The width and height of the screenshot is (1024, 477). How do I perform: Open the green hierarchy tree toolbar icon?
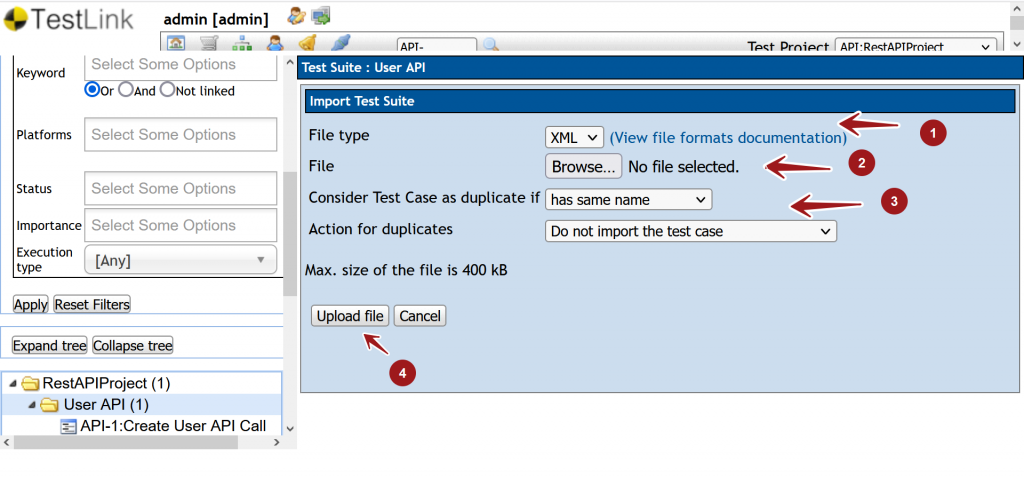coord(242,44)
